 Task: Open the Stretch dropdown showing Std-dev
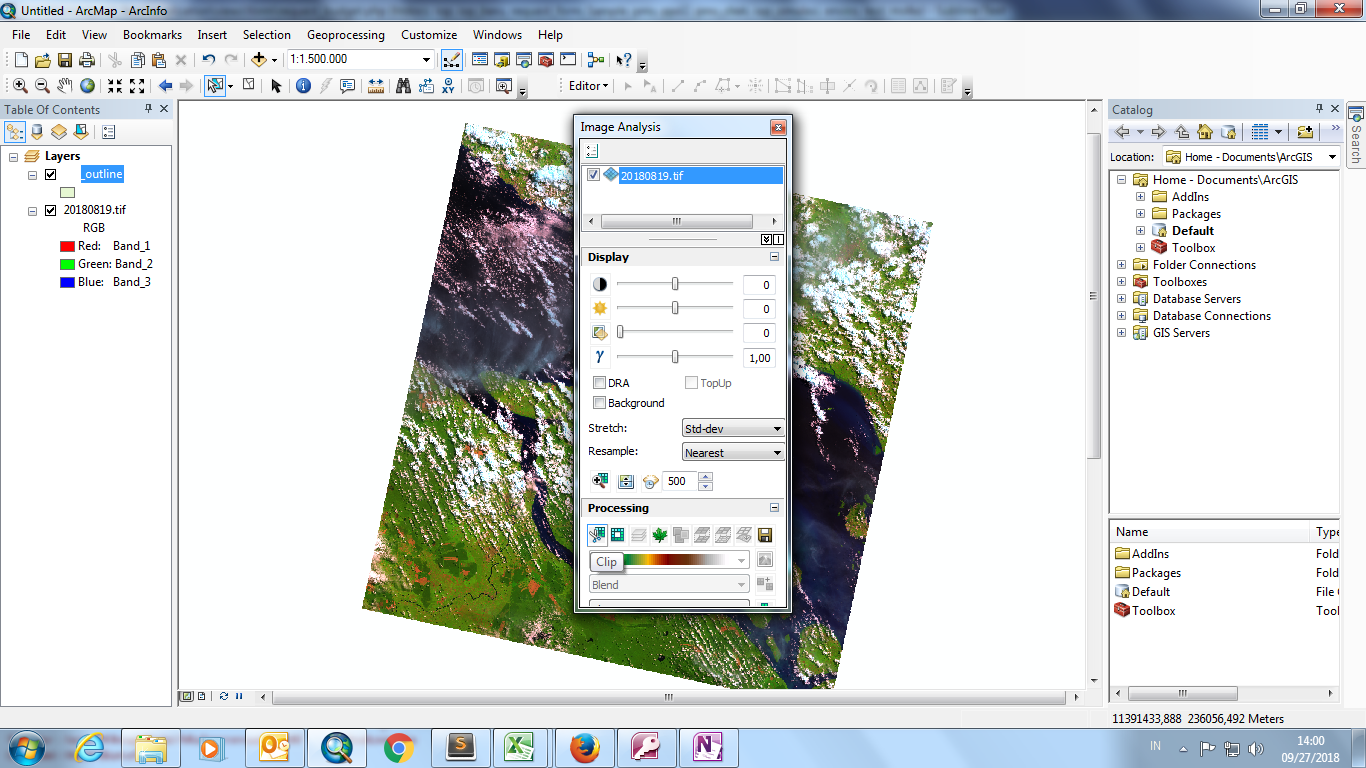(x=733, y=429)
